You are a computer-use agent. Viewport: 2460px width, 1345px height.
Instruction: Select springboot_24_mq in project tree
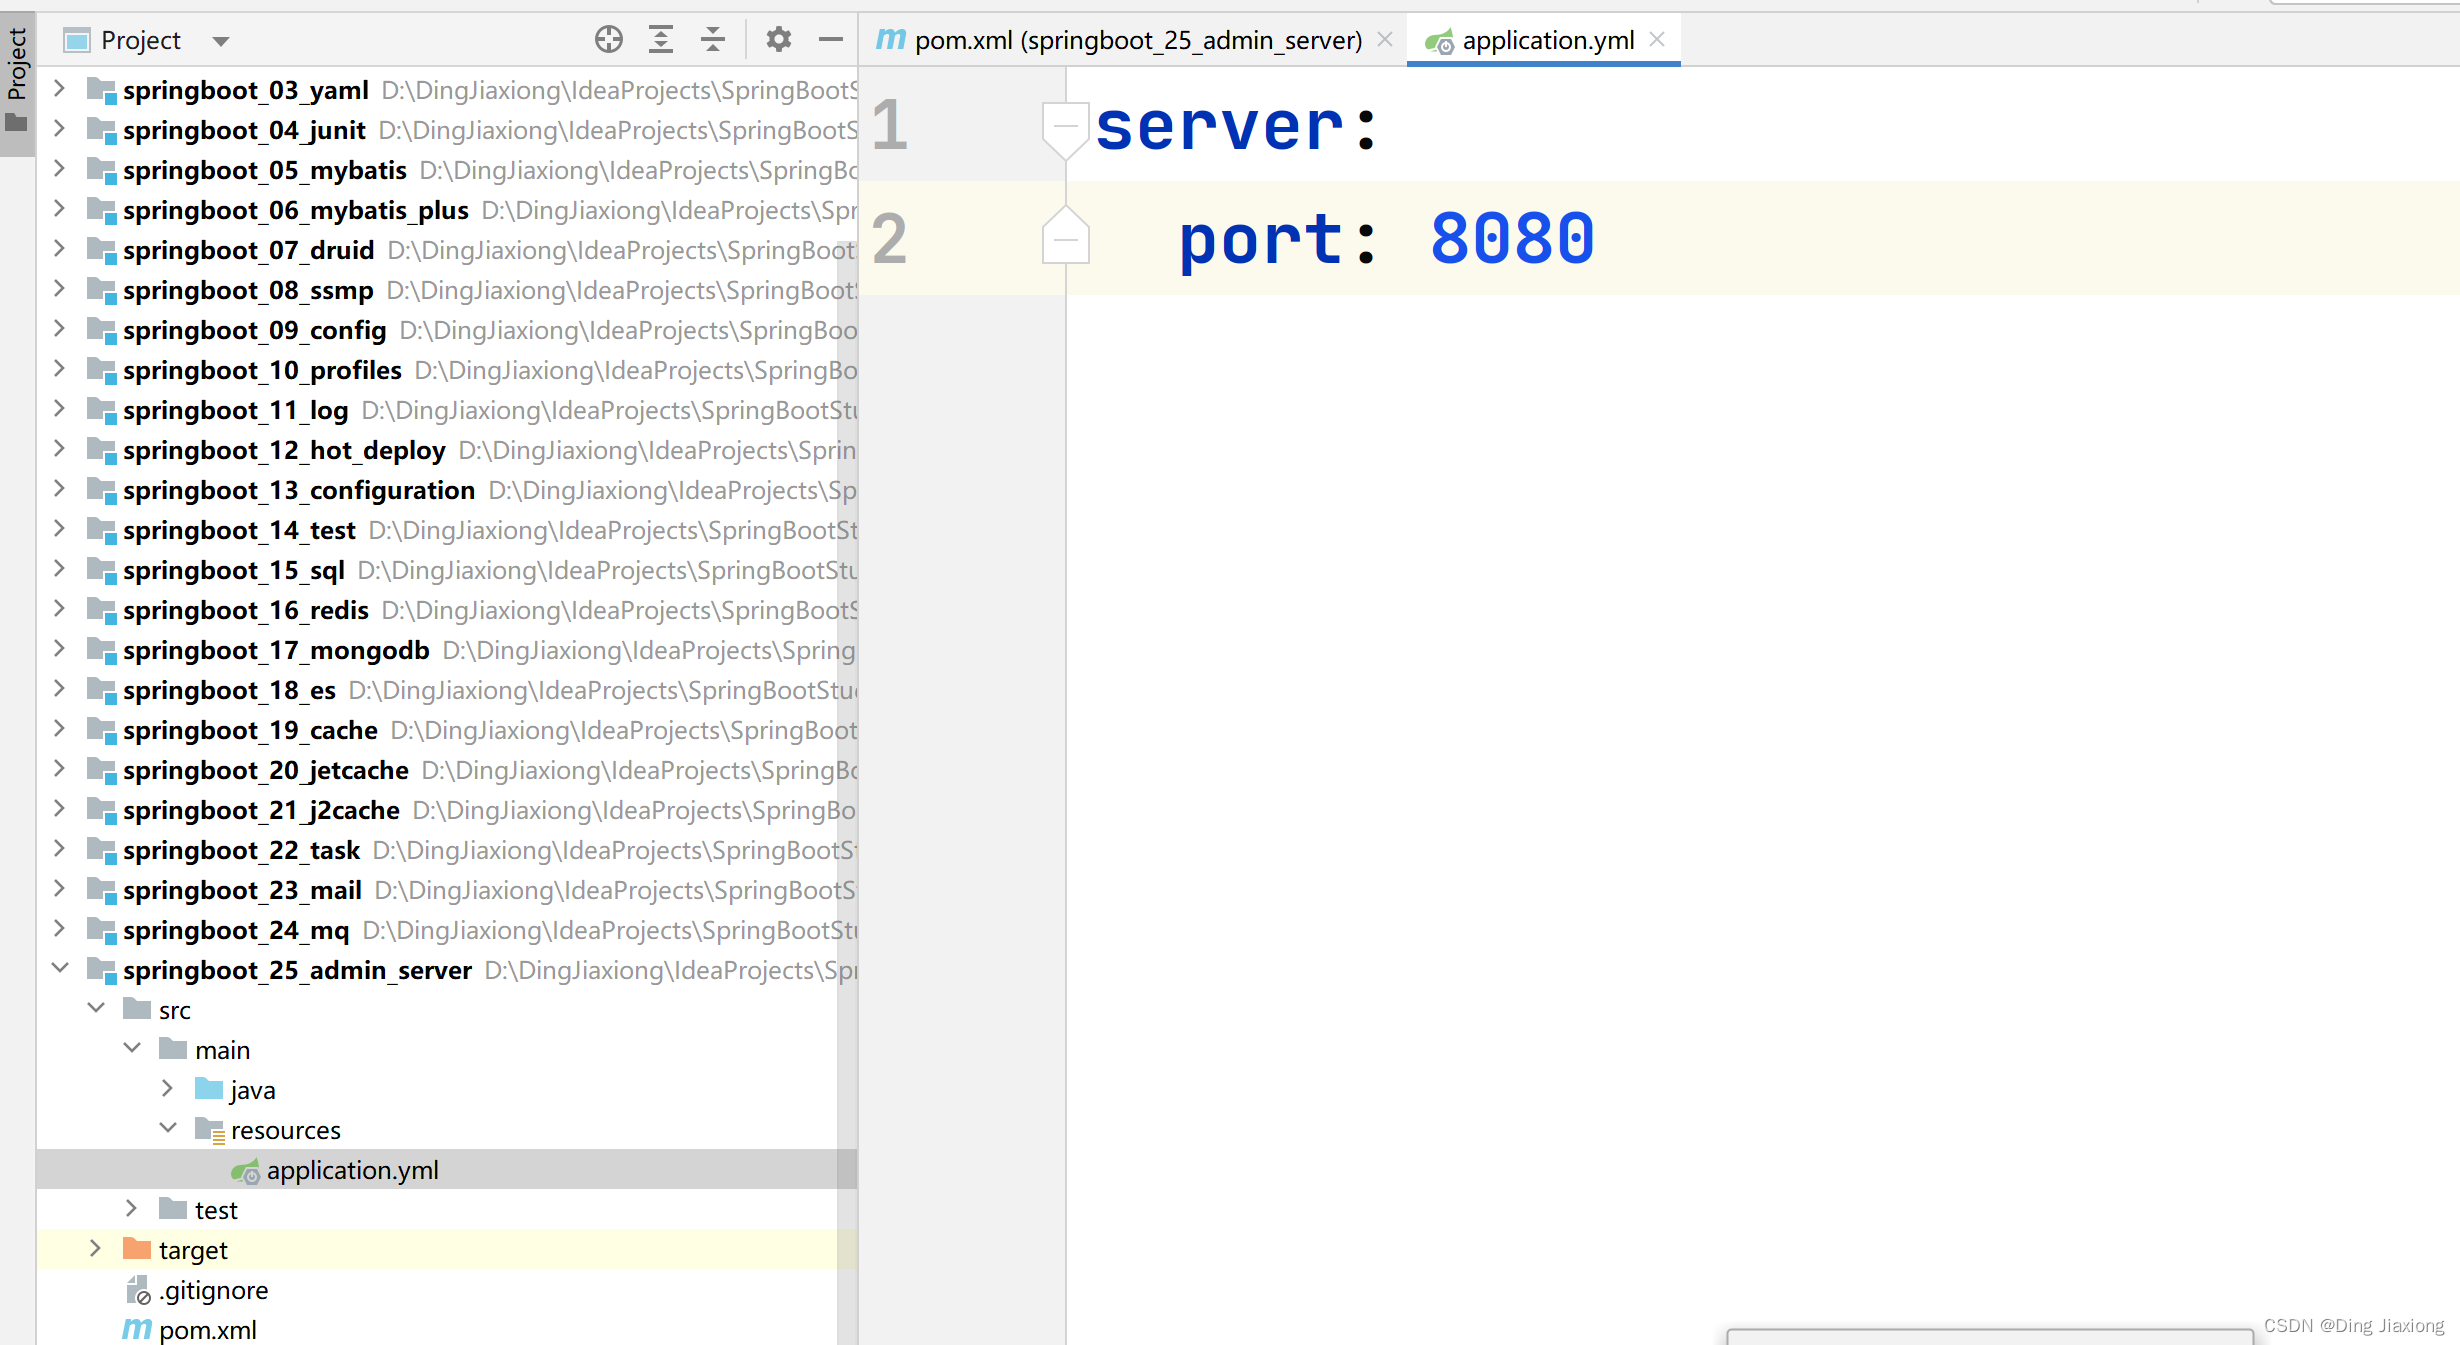point(237,930)
